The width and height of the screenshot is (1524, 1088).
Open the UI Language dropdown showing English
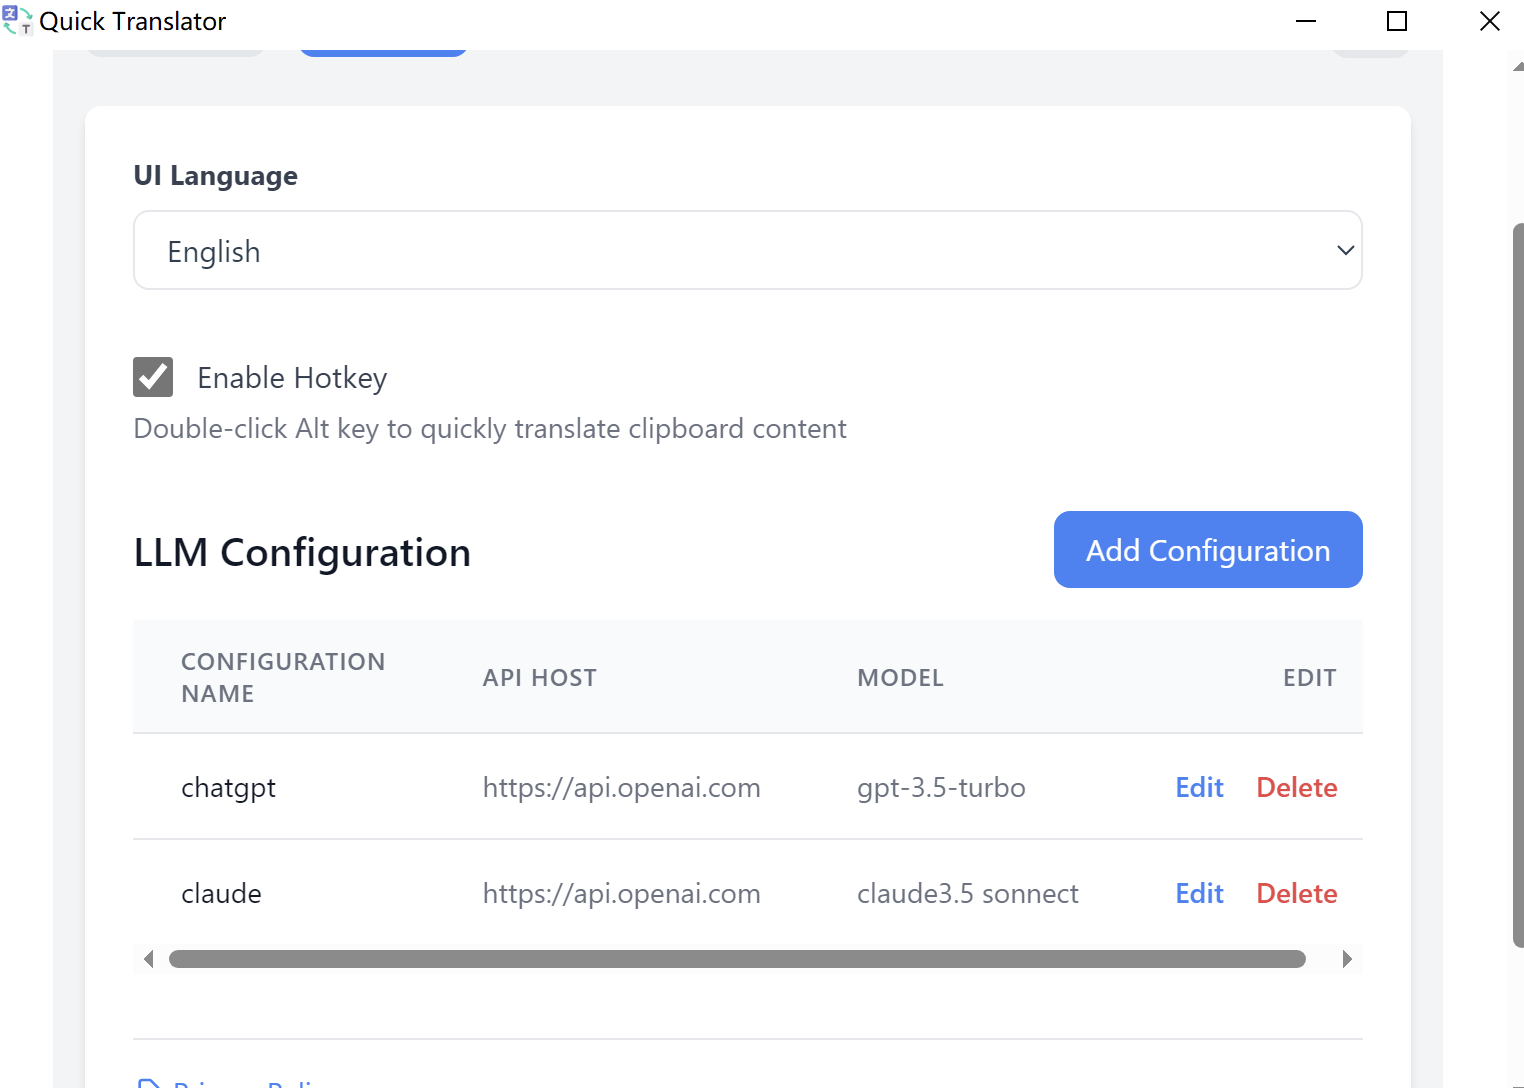pos(747,251)
